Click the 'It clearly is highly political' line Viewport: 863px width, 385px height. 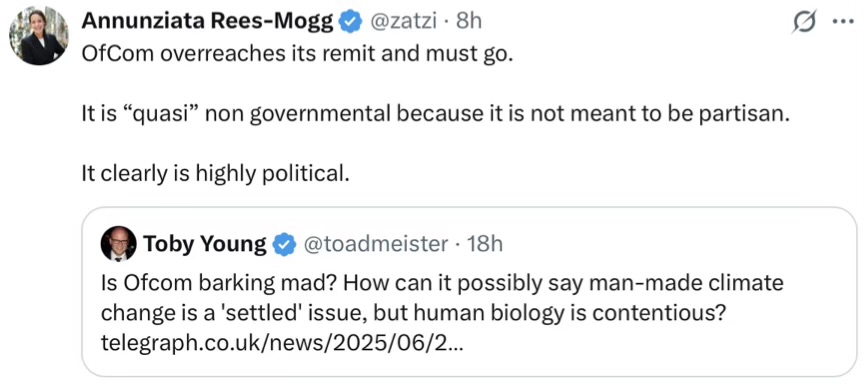(x=215, y=173)
